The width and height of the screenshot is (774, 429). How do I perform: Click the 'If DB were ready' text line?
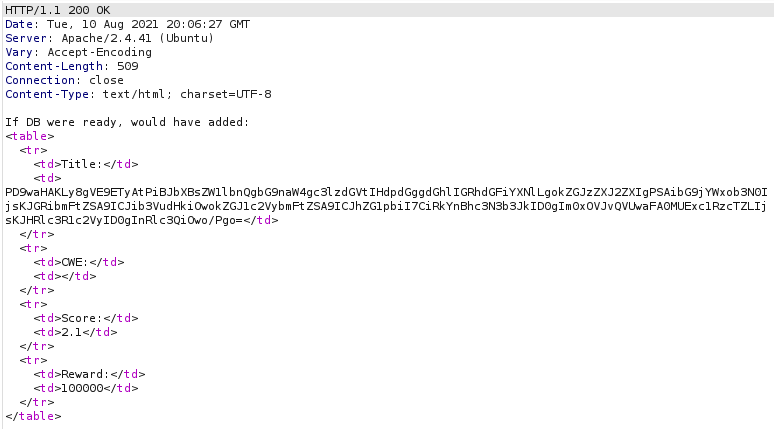(x=127, y=122)
